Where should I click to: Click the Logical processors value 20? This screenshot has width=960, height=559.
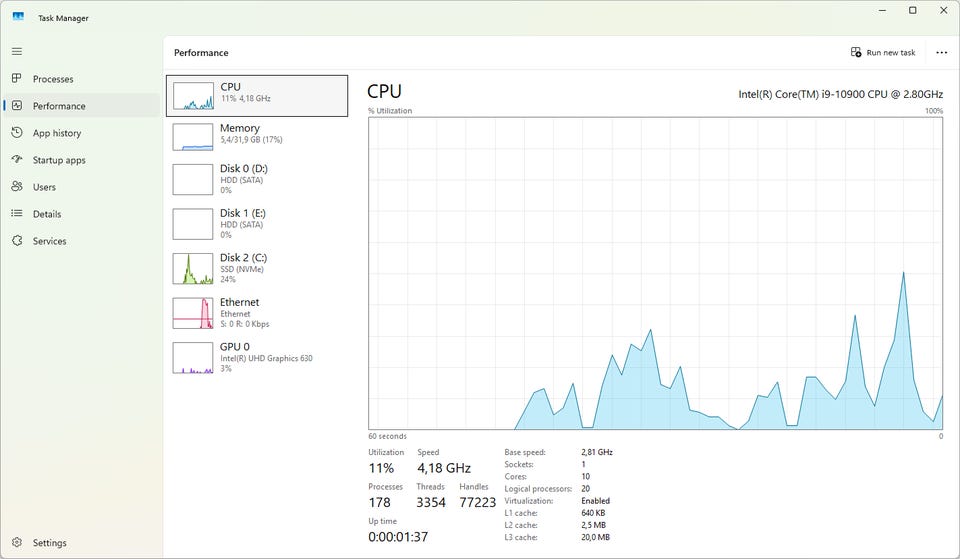[x=585, y=489]
